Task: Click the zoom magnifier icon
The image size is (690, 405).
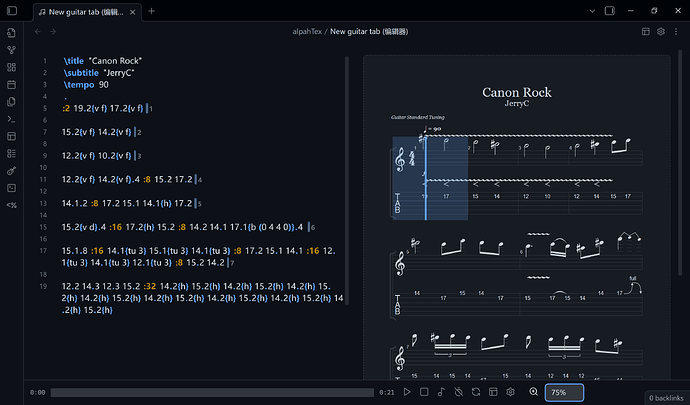Action: 534,392
